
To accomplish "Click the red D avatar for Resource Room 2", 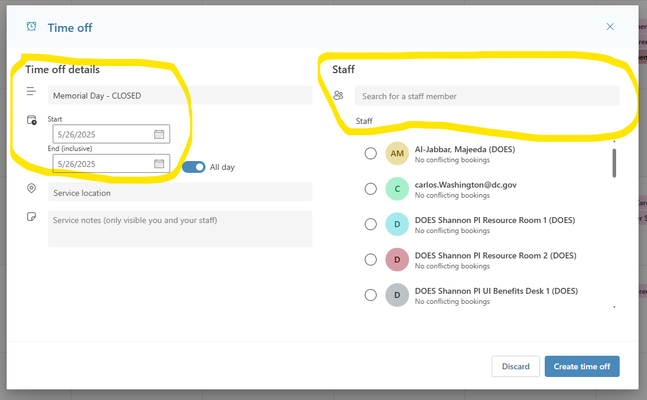I will (397, 260).
